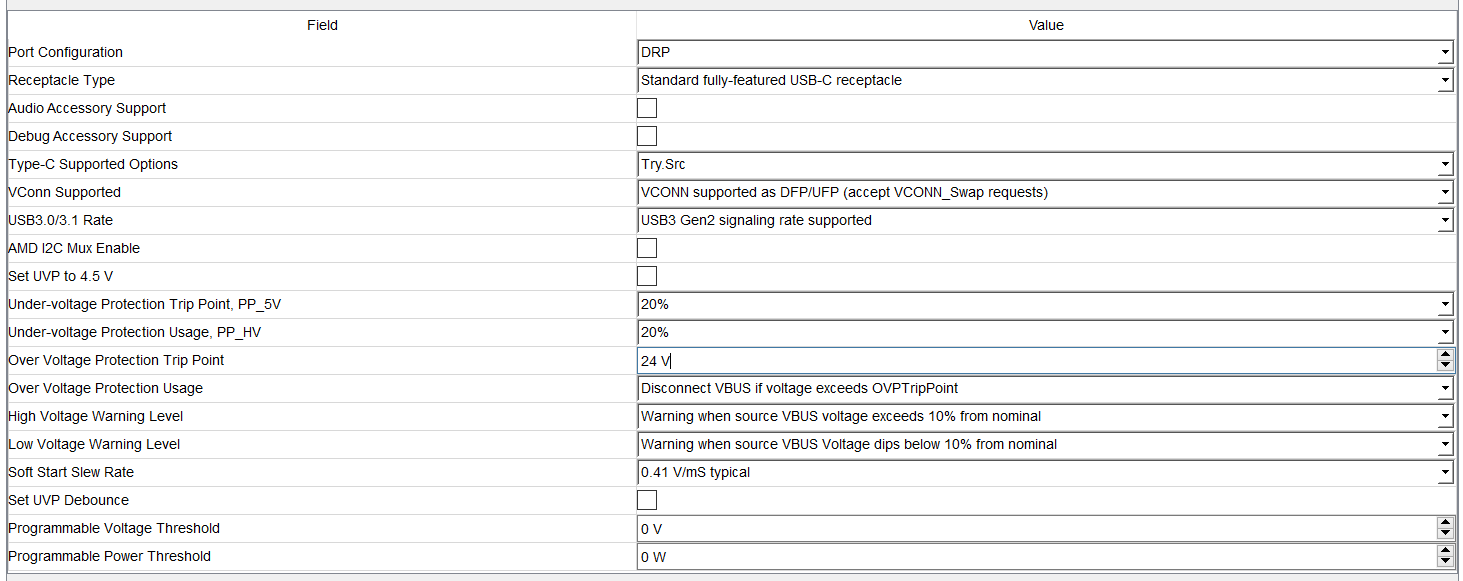The width and height of the screenshot is (1463, 581).
Task: Open the High Voltage Warning Level dropdown
Action: coord(1445,416)
